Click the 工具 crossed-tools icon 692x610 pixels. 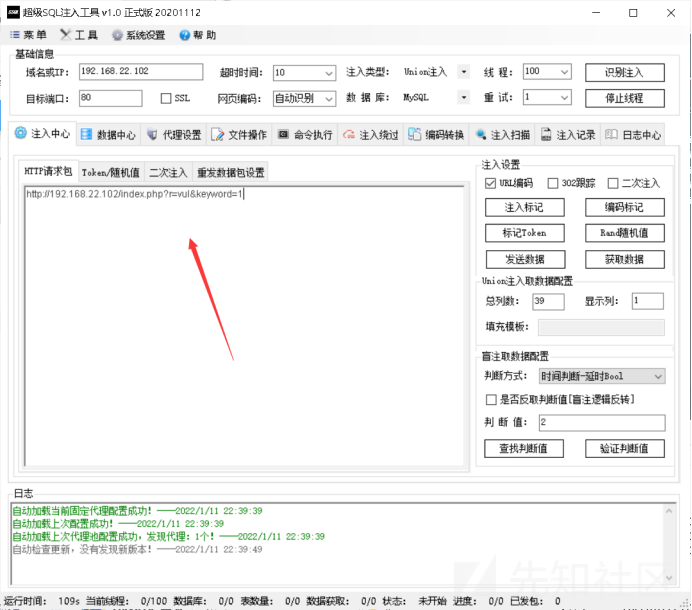click(66, 34)
